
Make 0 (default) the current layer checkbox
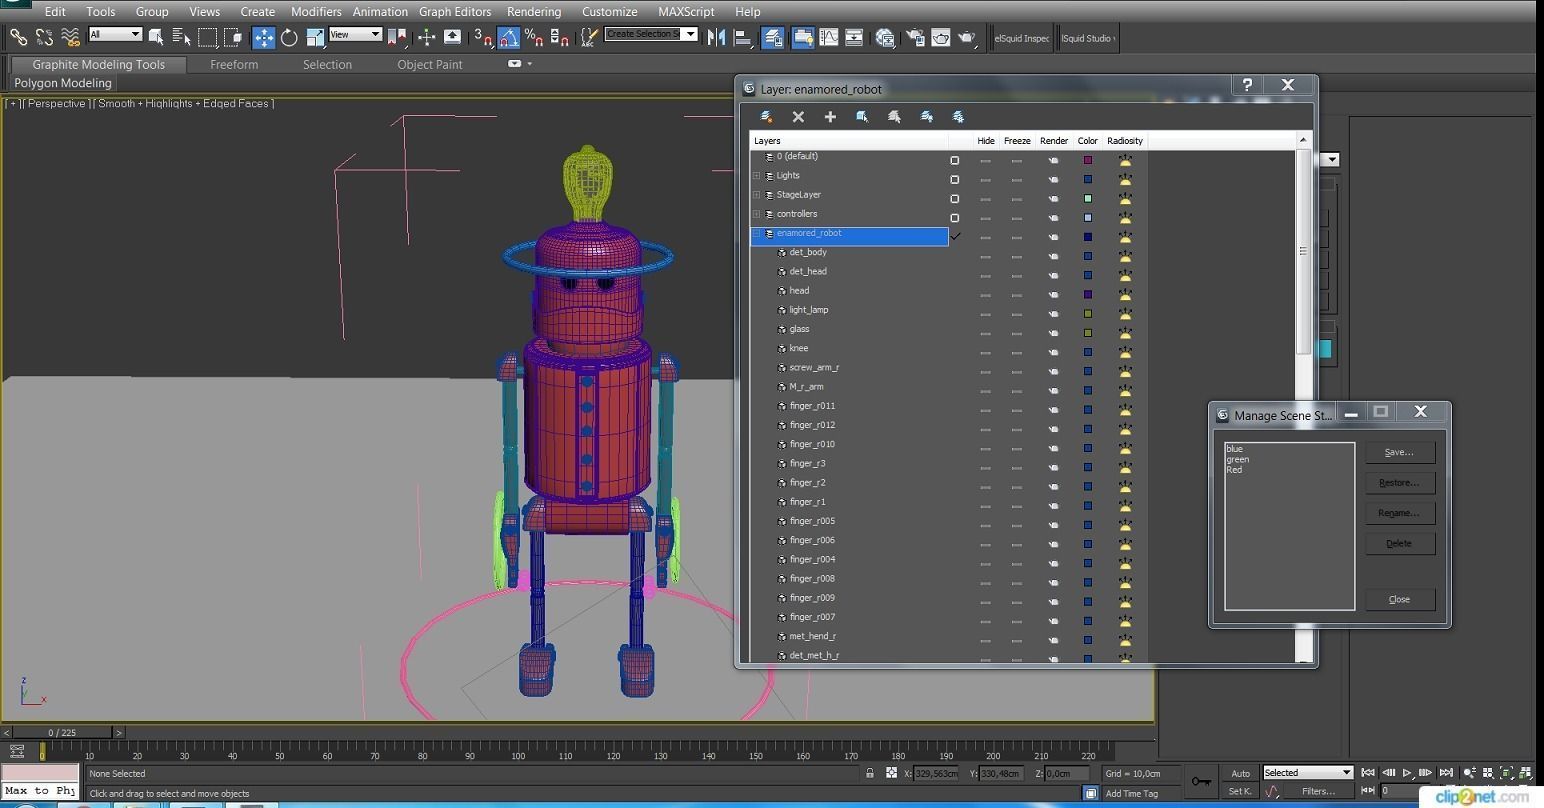954,160
